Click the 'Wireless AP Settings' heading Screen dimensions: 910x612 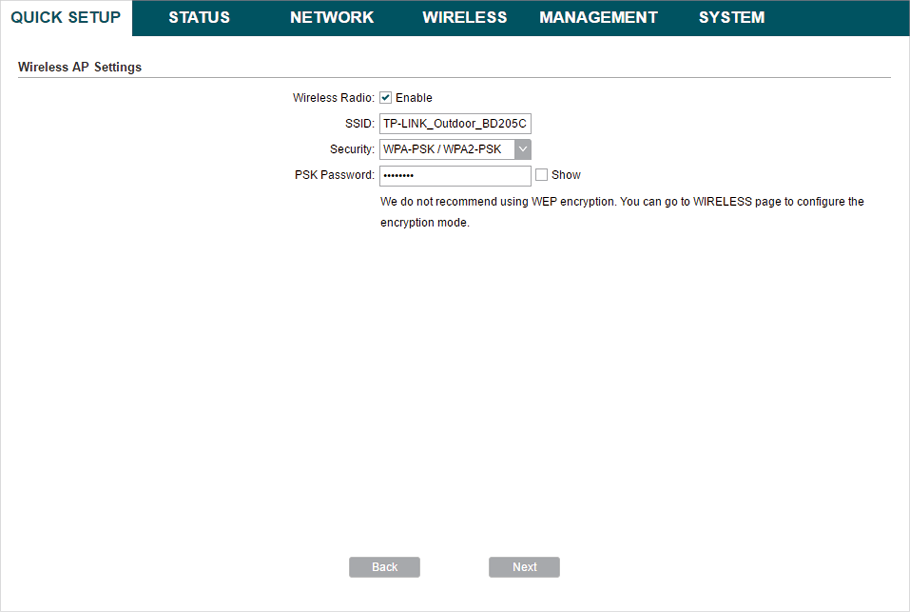pos(80,68)
